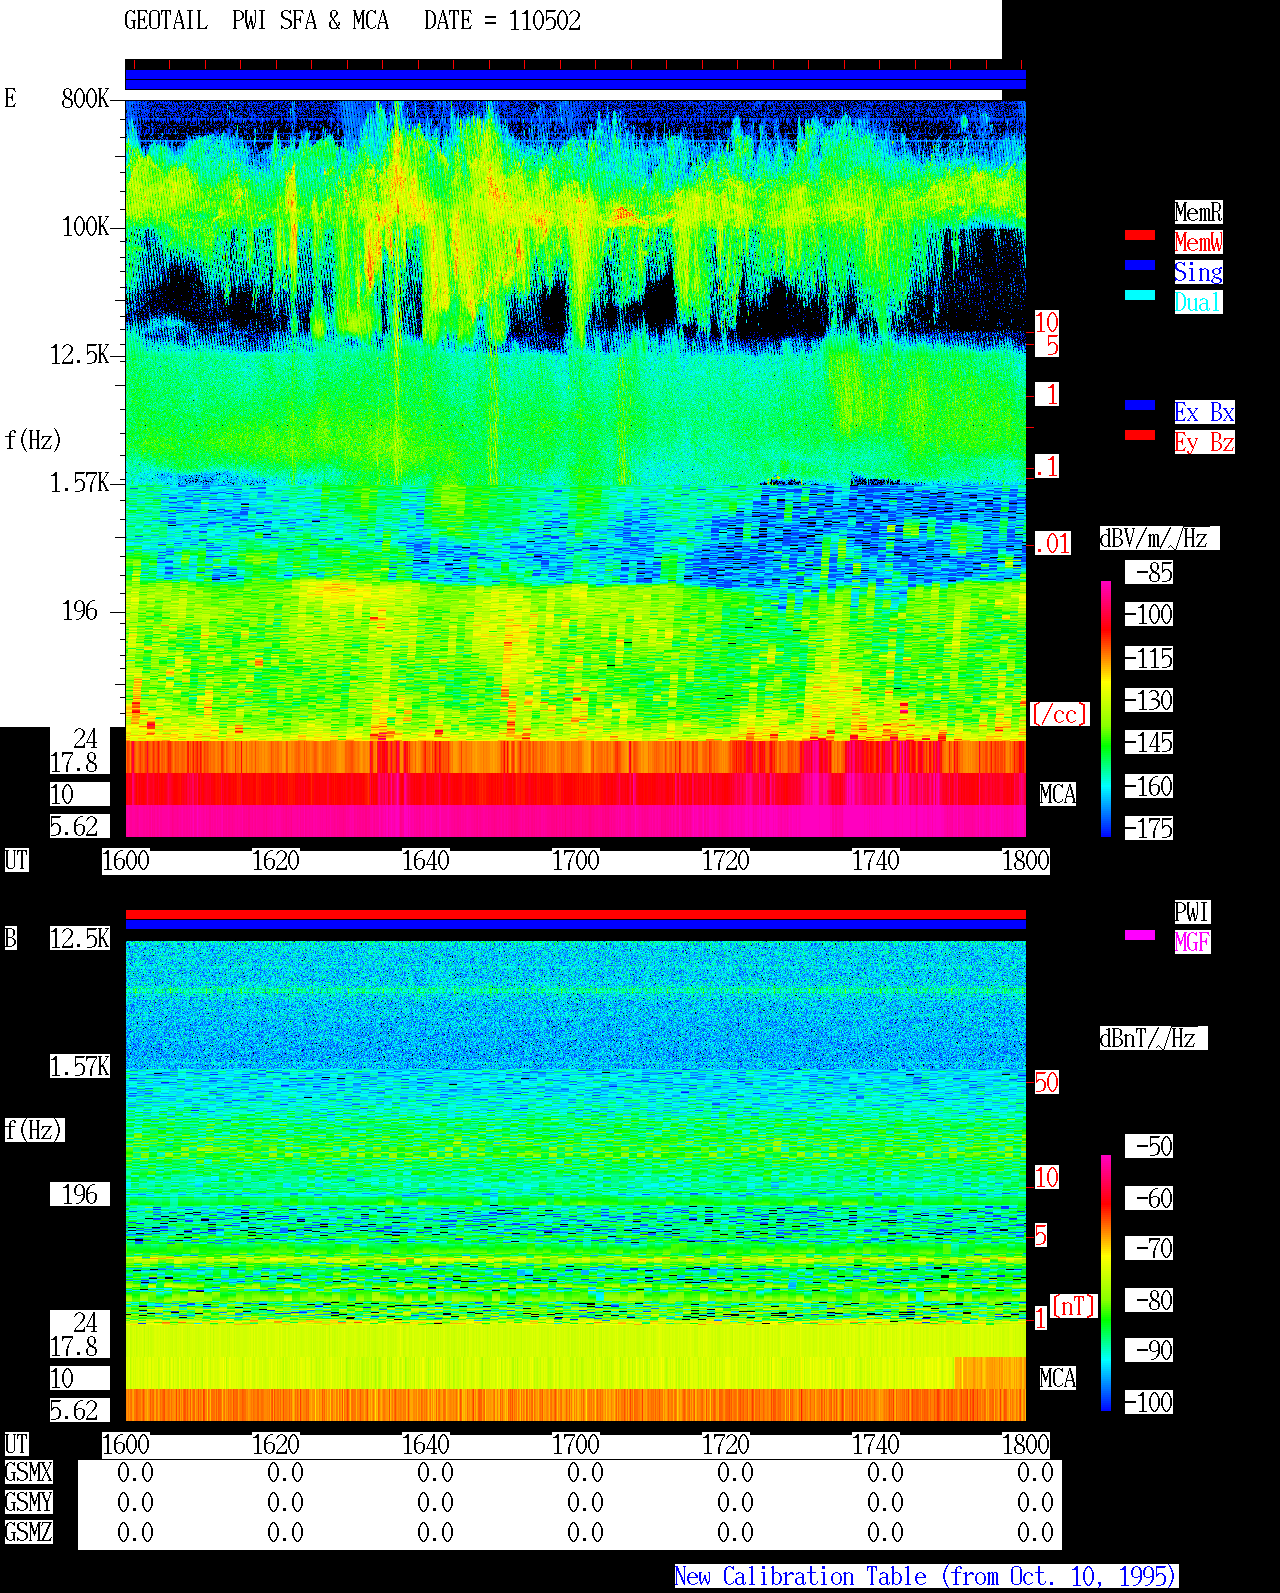Screen dimensions: 1280x1593
Task: Select the PWI legend label
Action: (1192, 912)
